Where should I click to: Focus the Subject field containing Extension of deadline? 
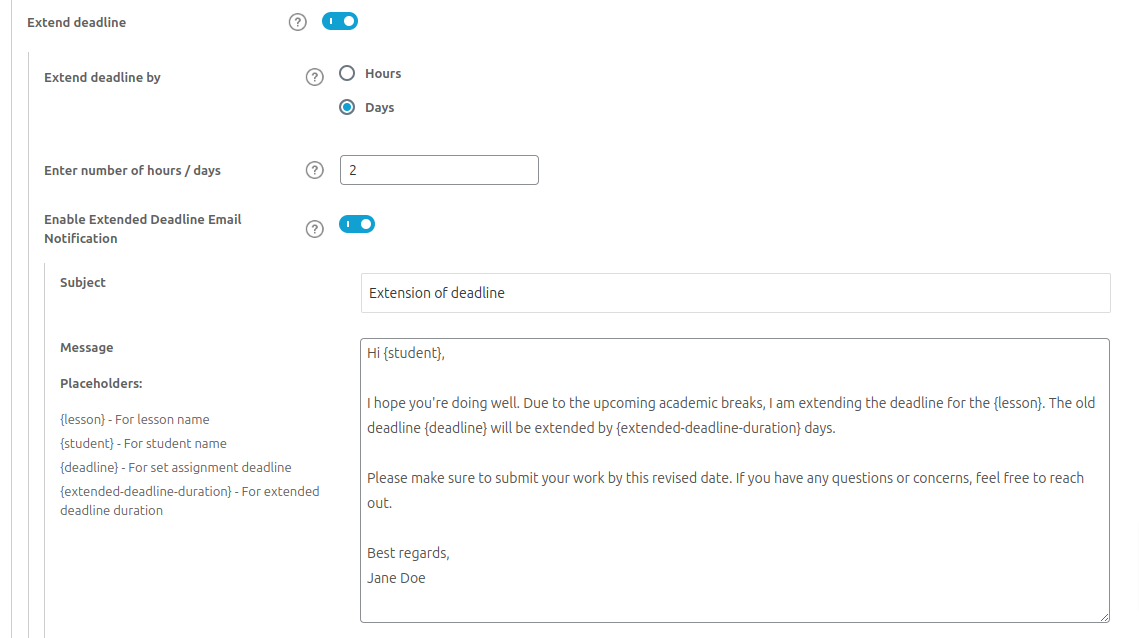[x=735, y=293]
